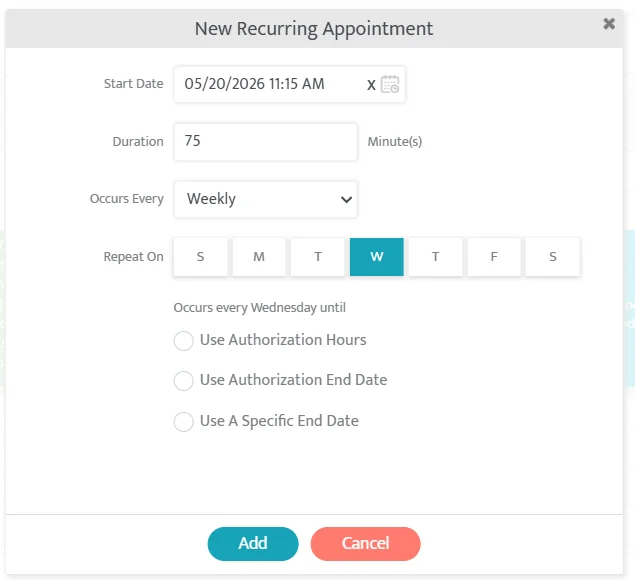Open the calendar picker icon in Start Date
Image resolution: width=635 pixels, height=580 pixels.
390,84
